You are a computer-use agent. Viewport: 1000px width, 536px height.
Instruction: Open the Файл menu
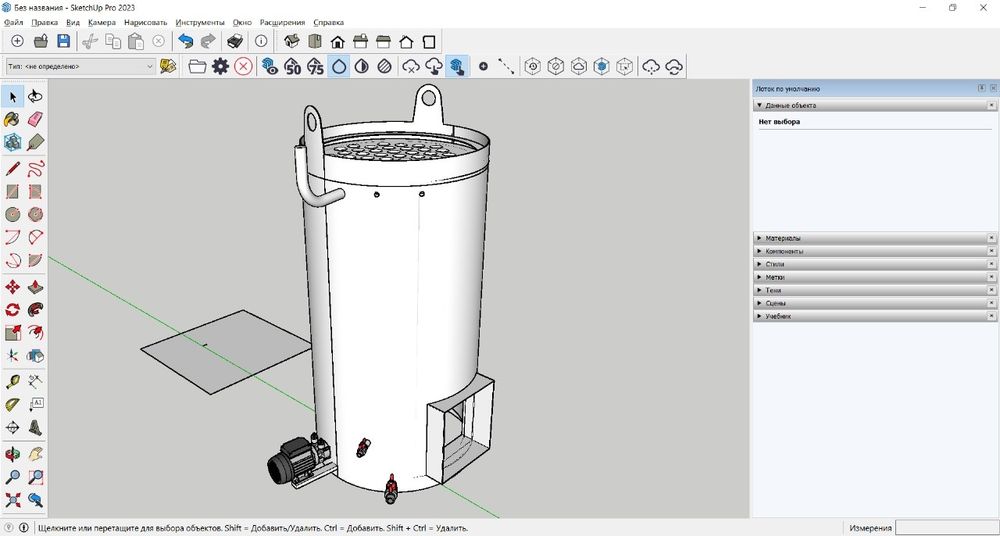(x=13, y=22)
